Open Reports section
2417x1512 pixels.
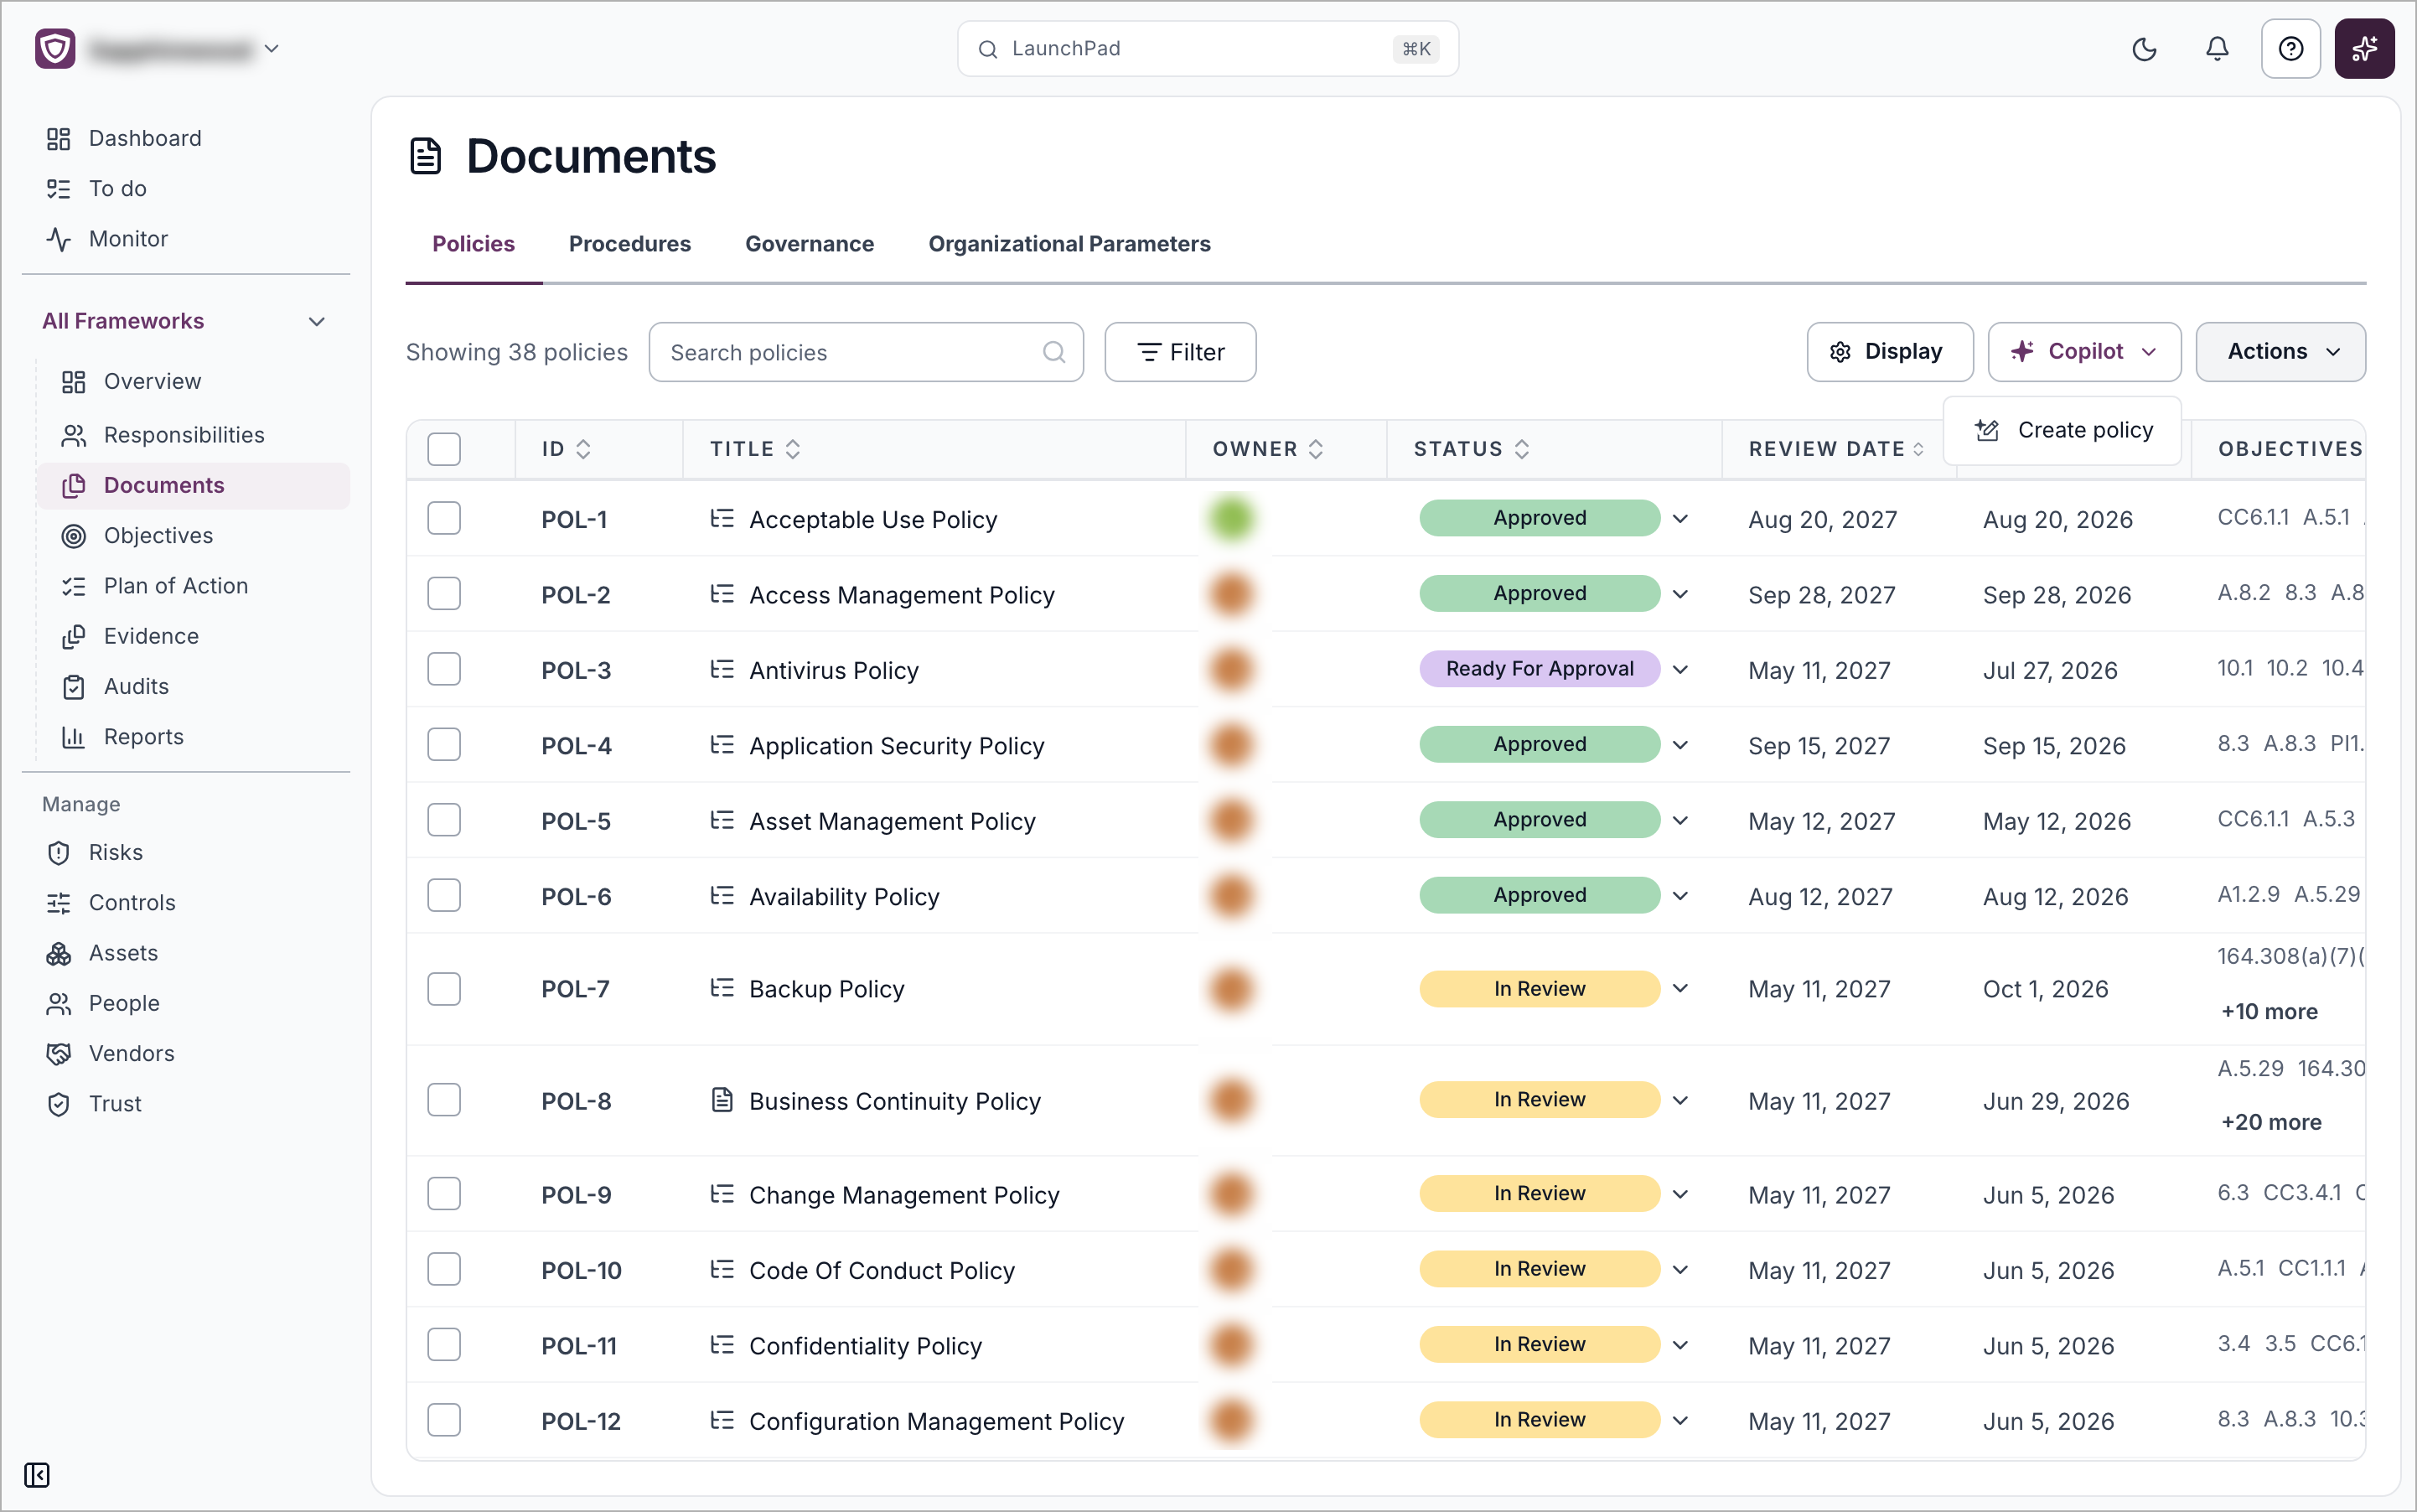point(143,736)
